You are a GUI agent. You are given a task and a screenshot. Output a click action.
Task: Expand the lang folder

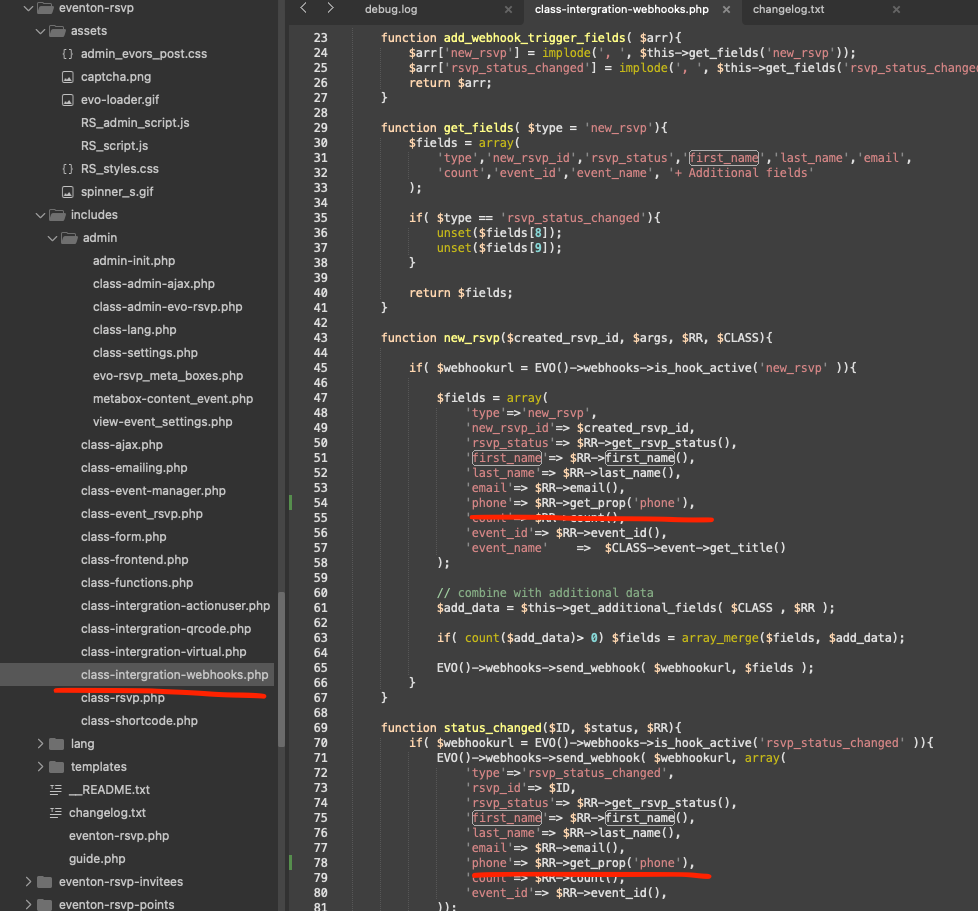pyautogui.click(x=41, y=744)
